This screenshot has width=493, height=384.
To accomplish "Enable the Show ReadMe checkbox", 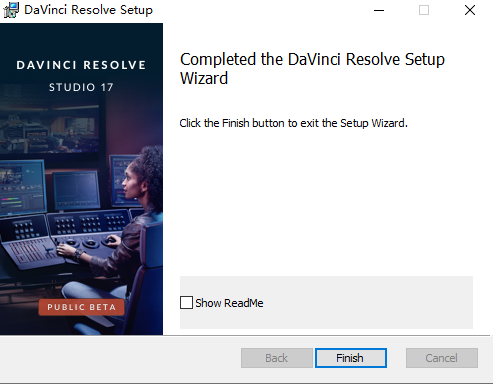I will pyautogui.click(x=186, y=303).
